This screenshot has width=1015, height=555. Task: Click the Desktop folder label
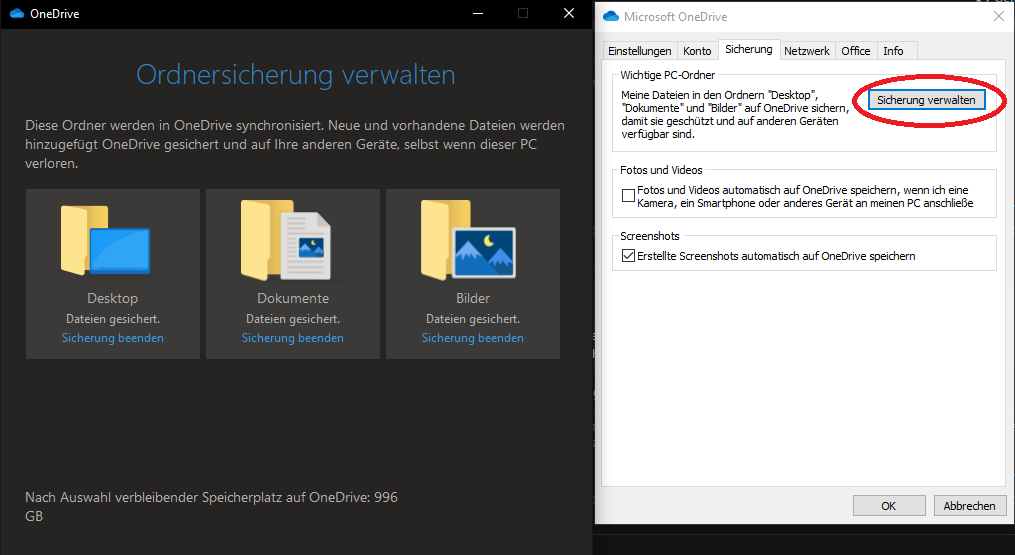[x=113, y=299]
